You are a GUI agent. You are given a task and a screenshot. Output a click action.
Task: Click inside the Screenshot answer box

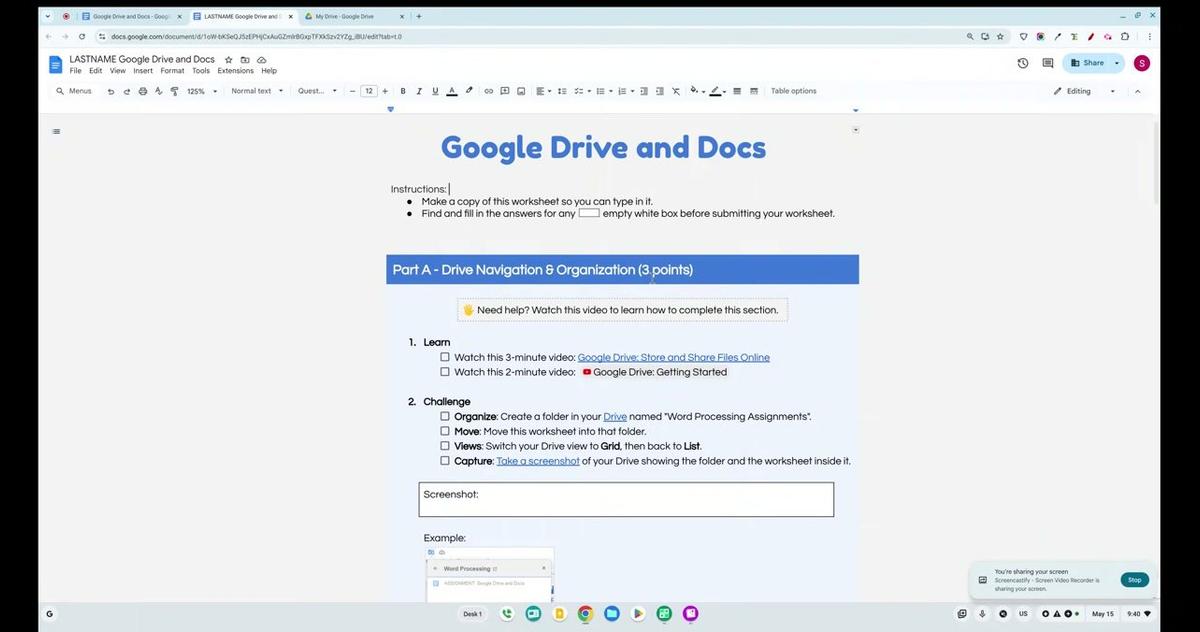(x=626, y=500)
